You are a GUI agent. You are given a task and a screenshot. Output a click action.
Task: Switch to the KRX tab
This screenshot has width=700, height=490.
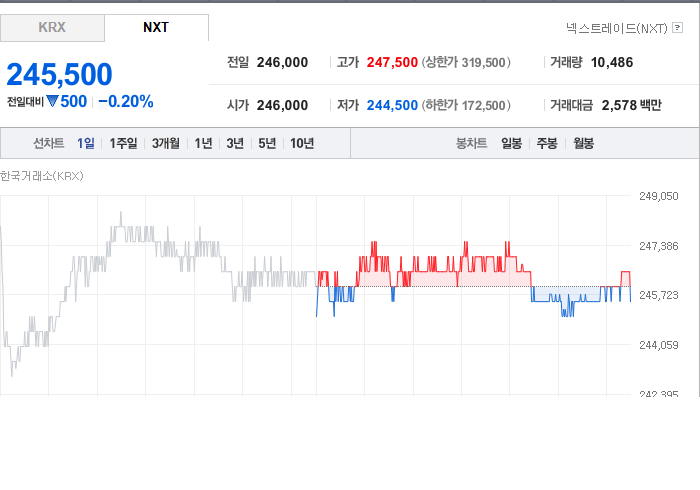coord(52,28)
